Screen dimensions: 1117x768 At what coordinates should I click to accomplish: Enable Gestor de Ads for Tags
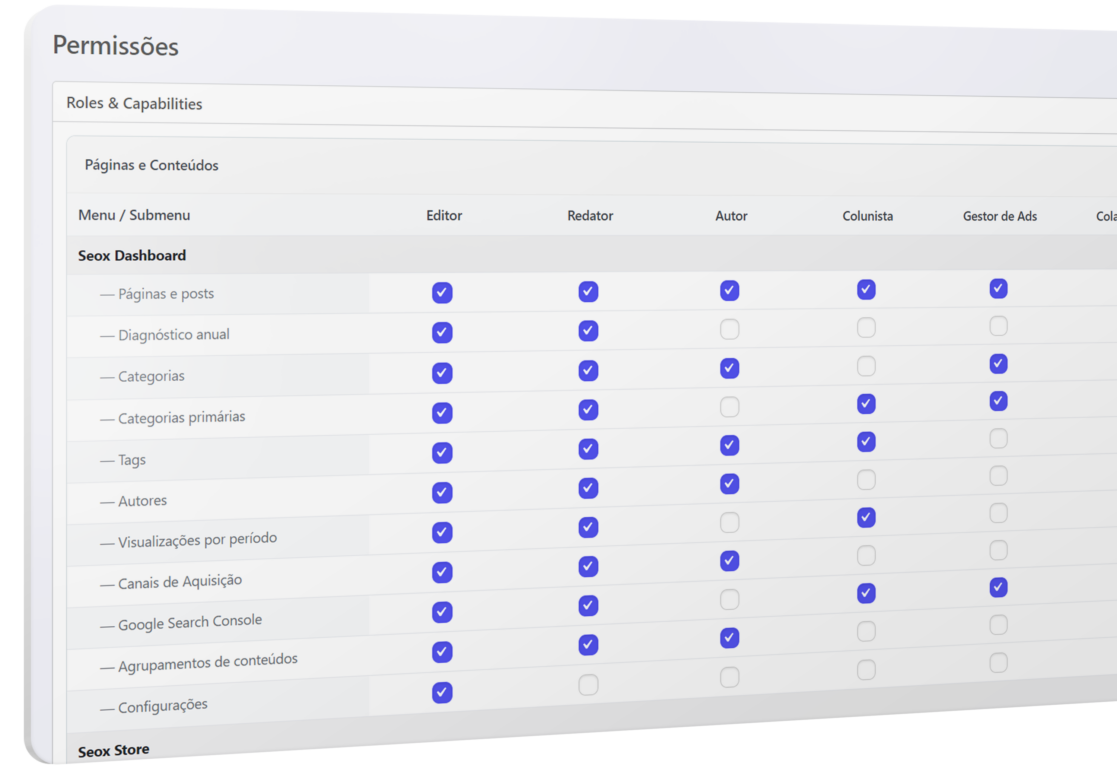998,439
